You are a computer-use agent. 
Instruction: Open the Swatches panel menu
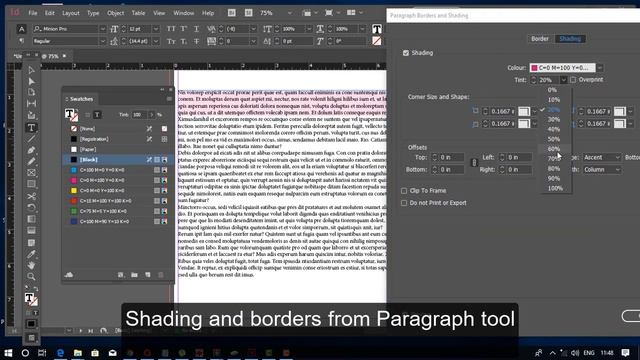169,99
